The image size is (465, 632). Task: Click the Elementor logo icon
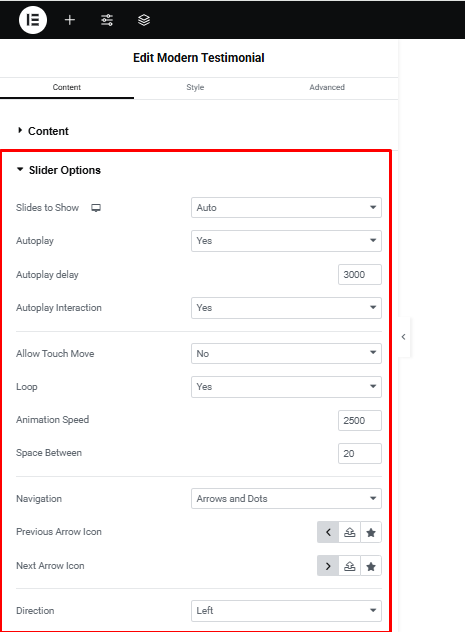pyautogui.click(x=33, y=20)
